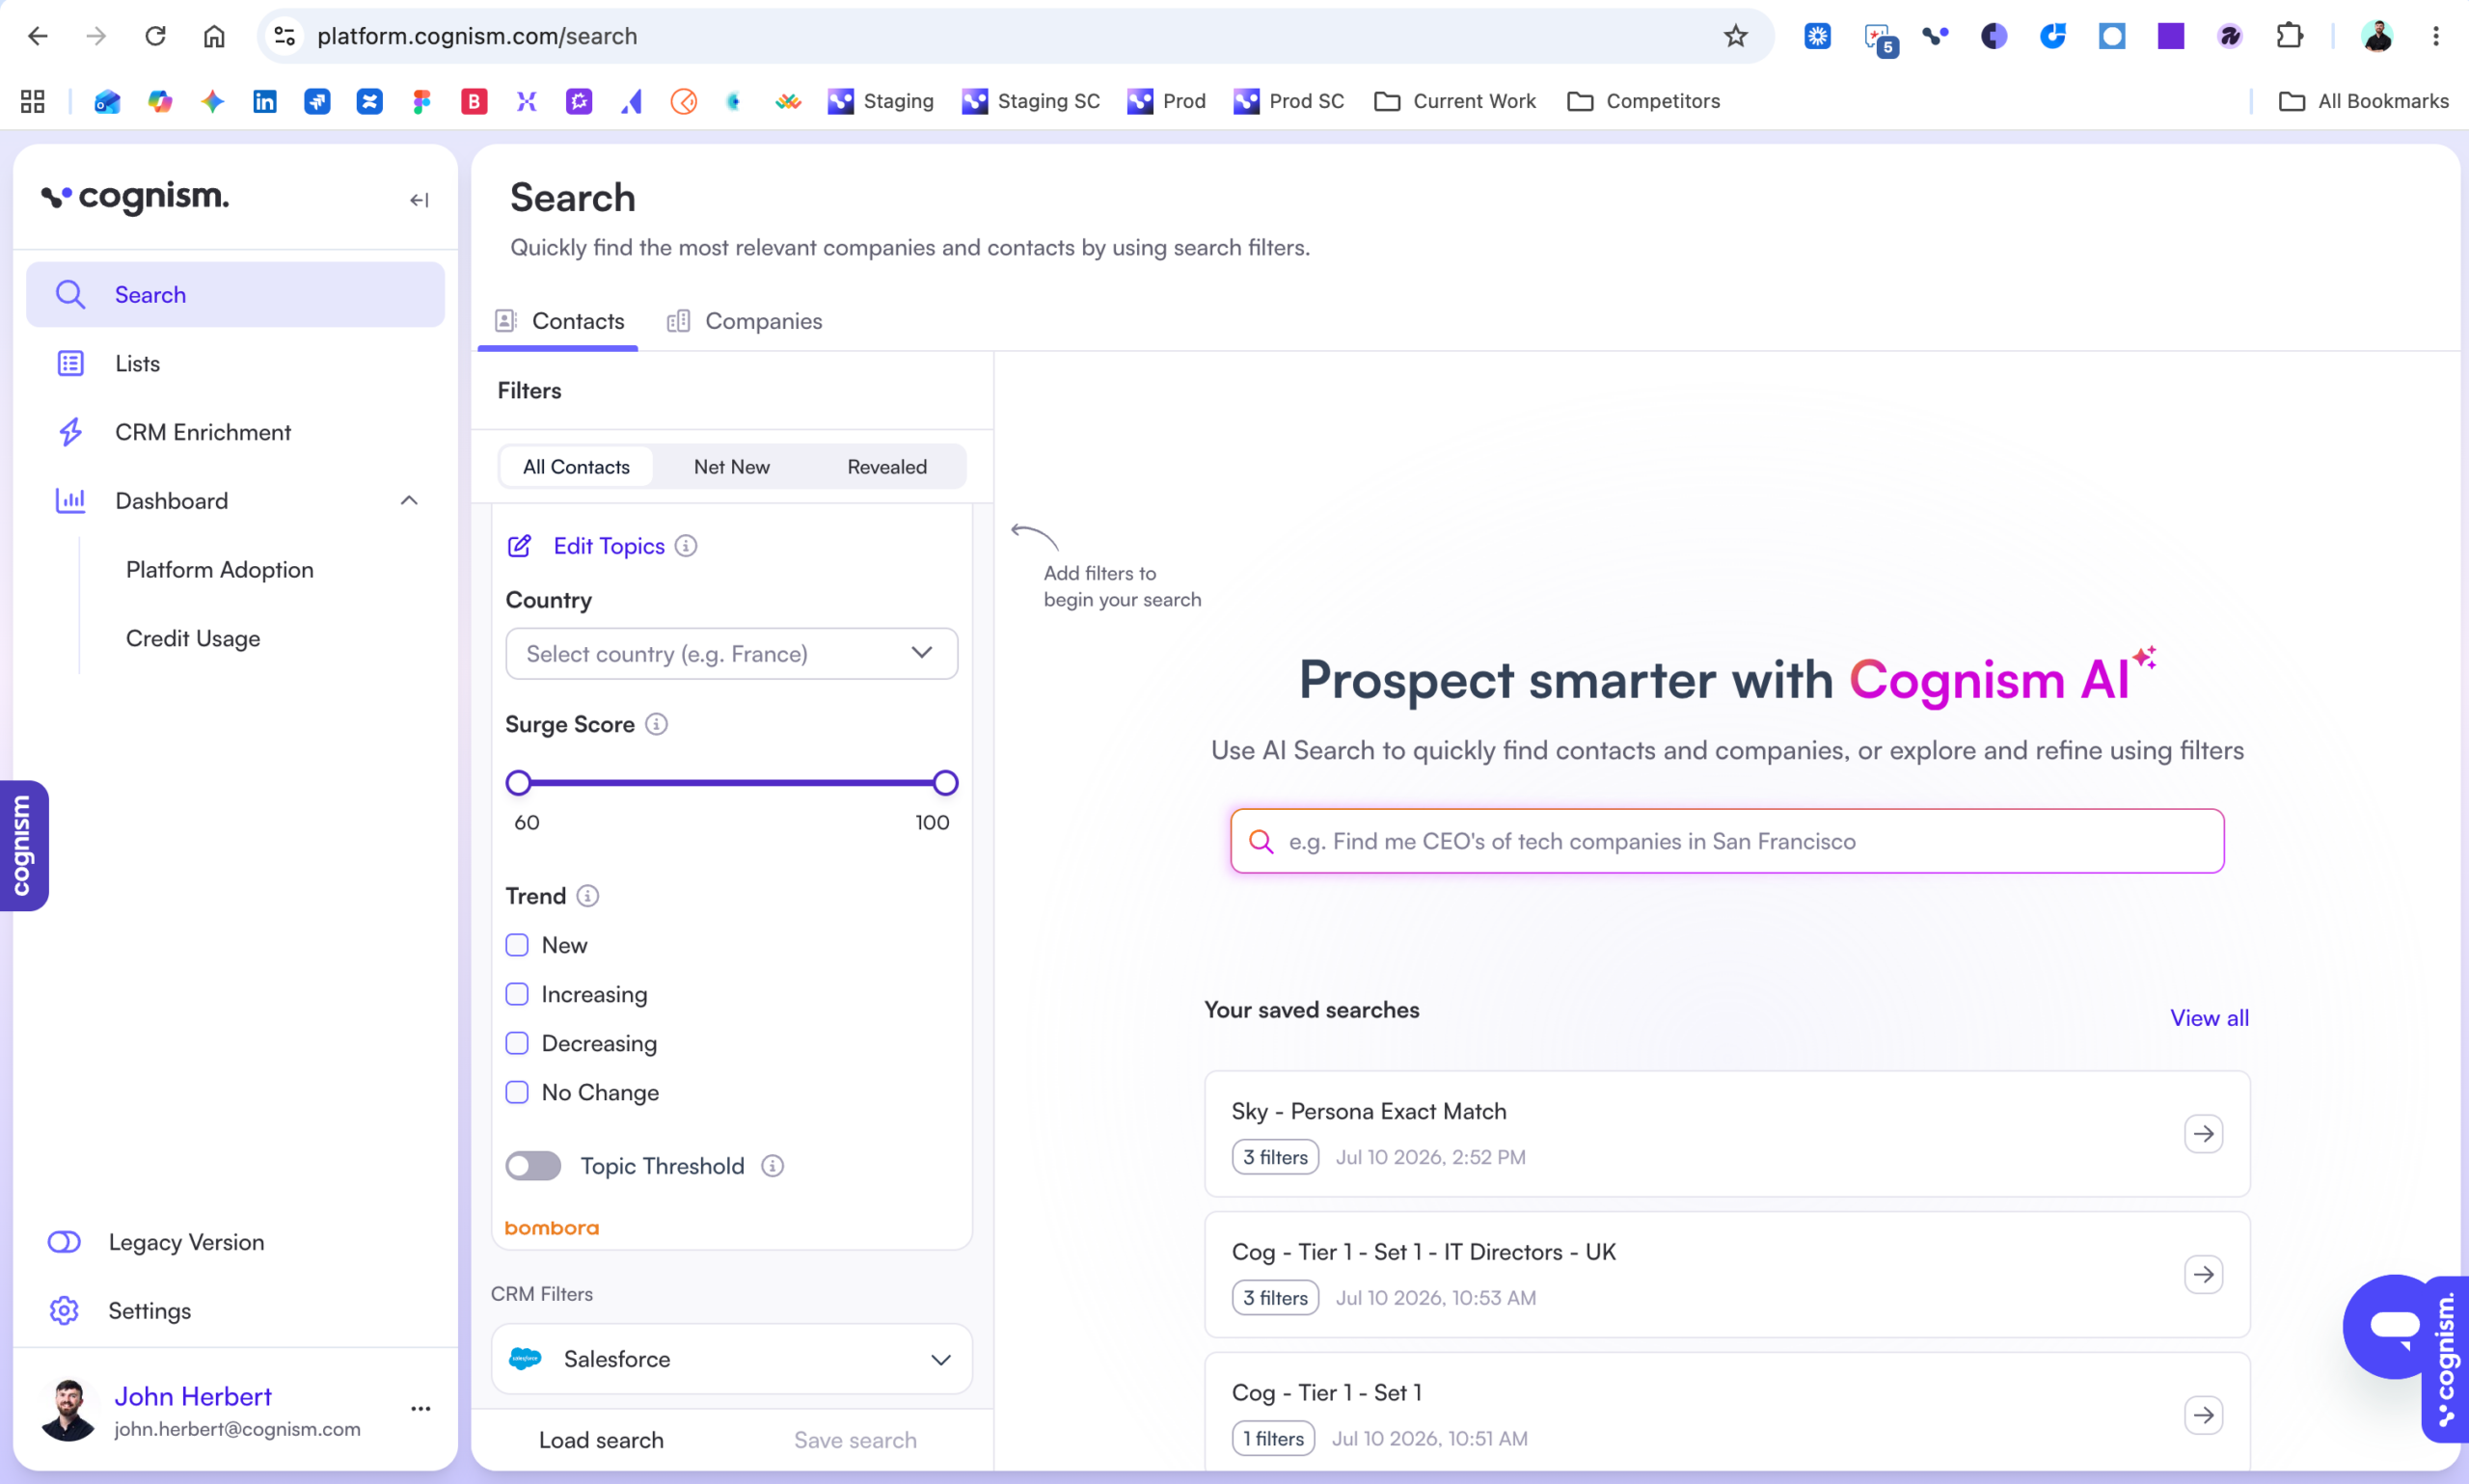Screen dimensions: 2469x1484
Task: Check the Decreasing trend checkbox
Action: click(x=517, y=1043)
